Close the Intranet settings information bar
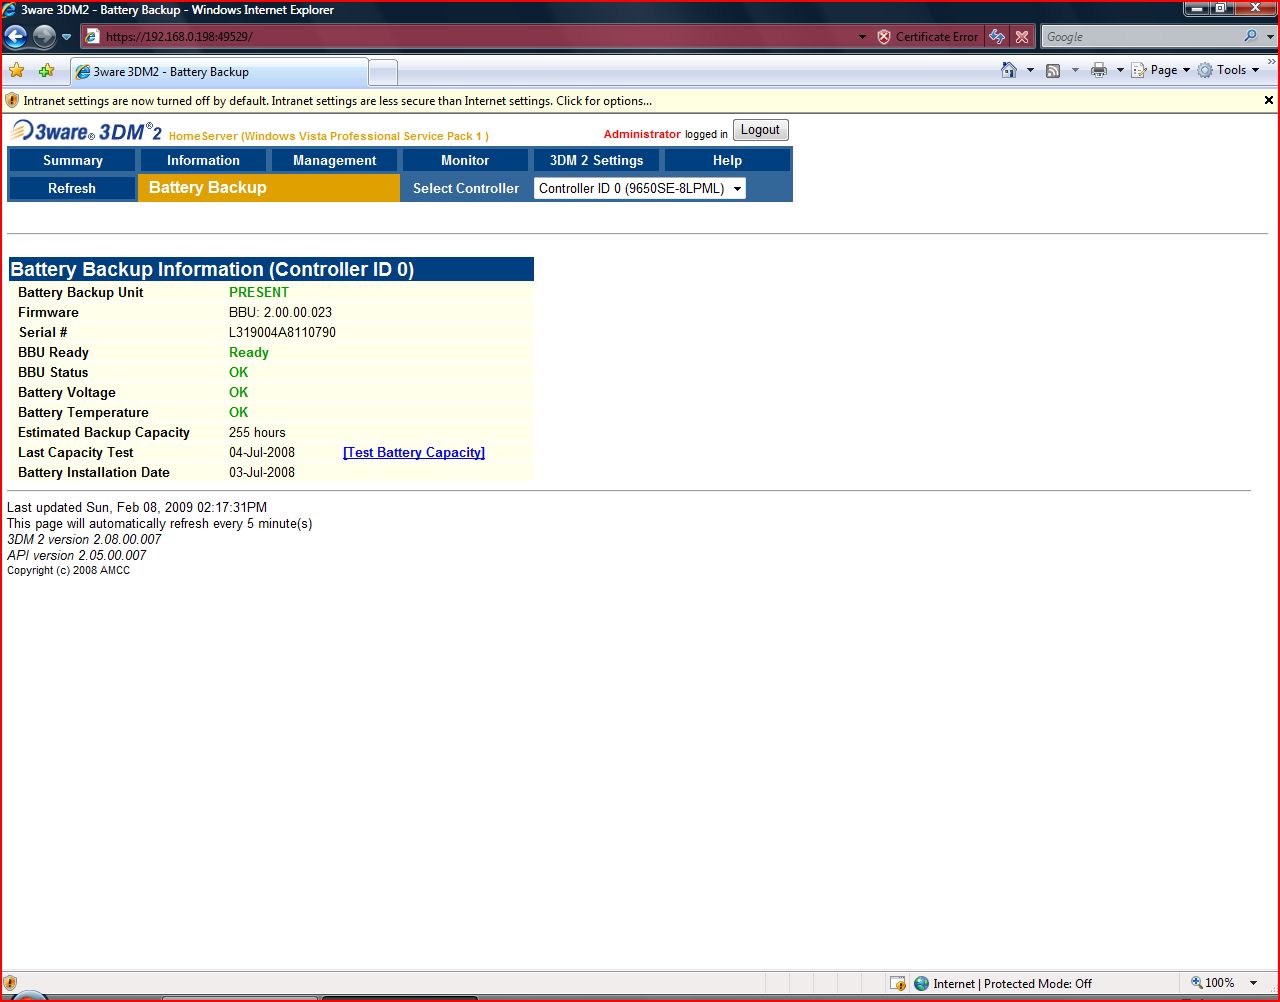 [x=1269, y=100]
